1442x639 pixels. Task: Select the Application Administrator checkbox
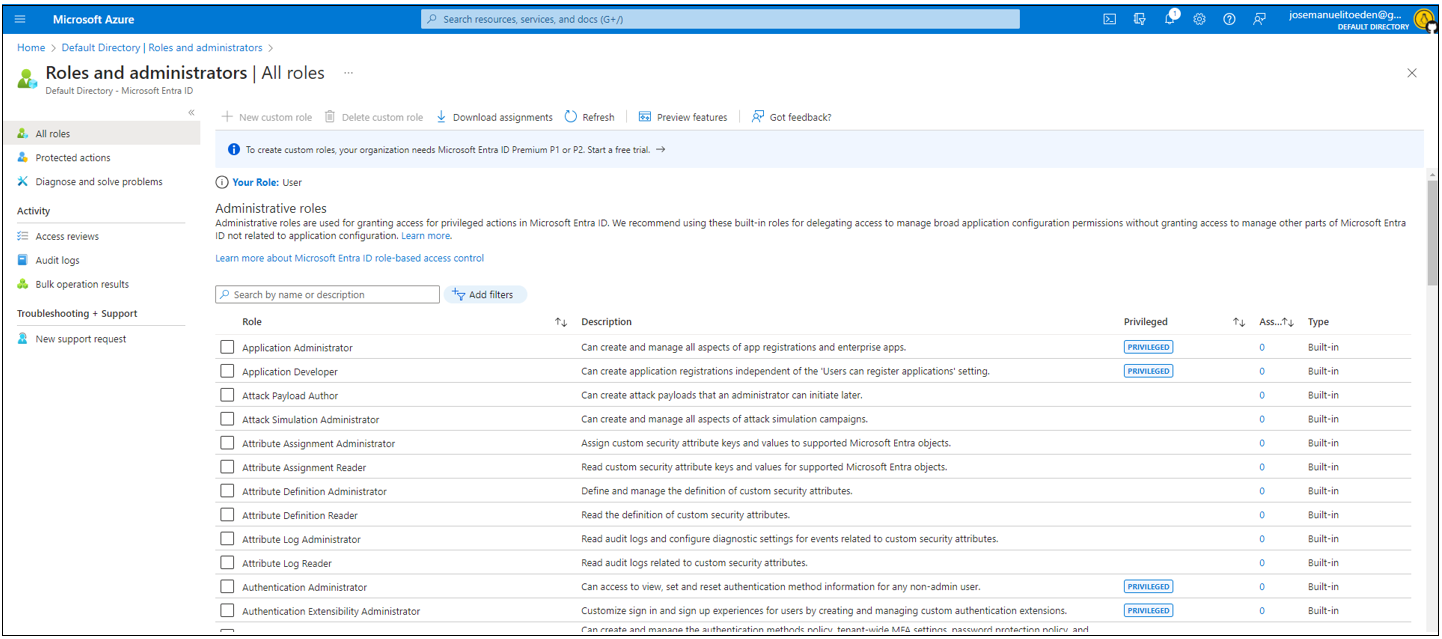[227, 347]
